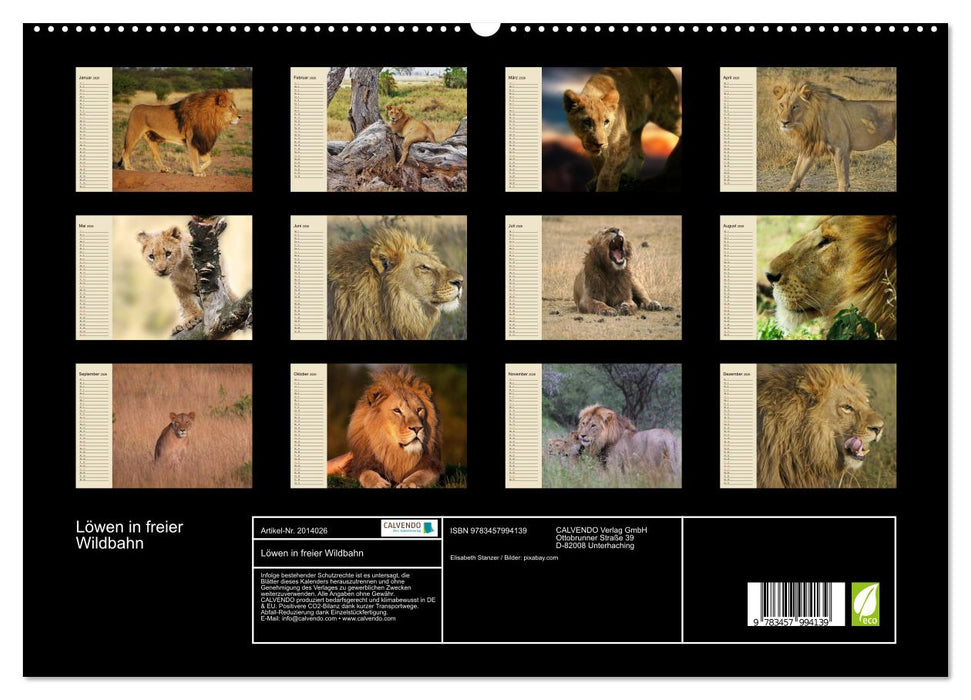Open the September cub in grass thumbnail
This screenshot has width=971, height=700.
pos(181,425)
